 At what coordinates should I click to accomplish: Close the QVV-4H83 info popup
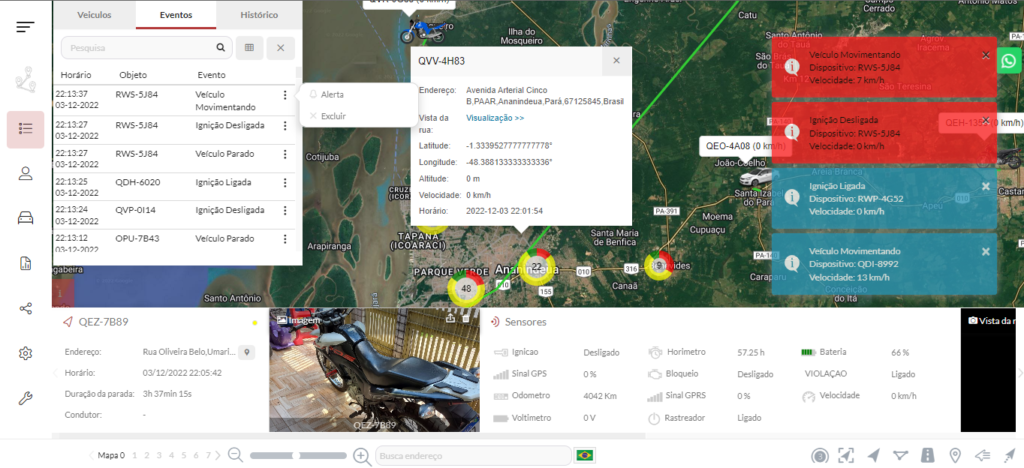pos(616,61)
